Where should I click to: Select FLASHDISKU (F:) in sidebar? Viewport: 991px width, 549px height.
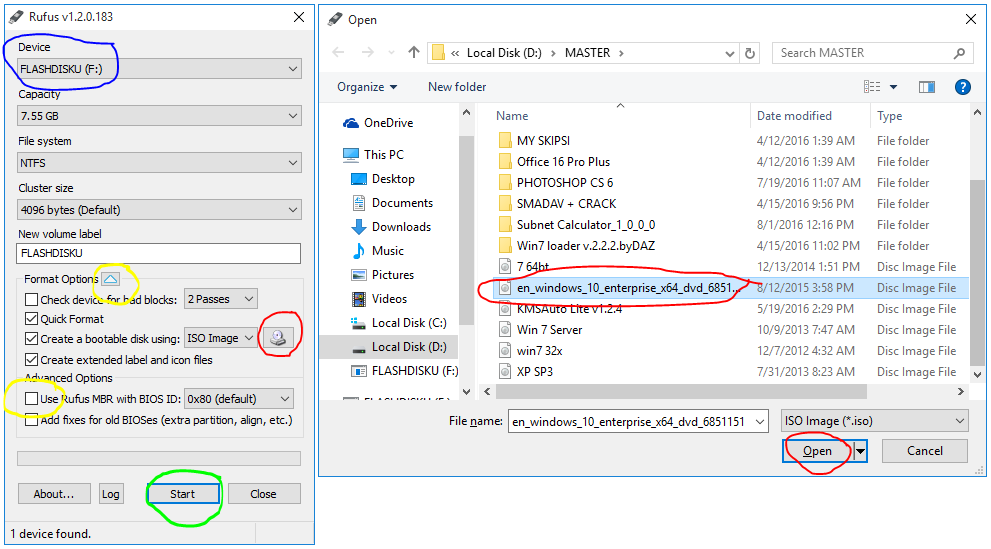coord(404,371)
